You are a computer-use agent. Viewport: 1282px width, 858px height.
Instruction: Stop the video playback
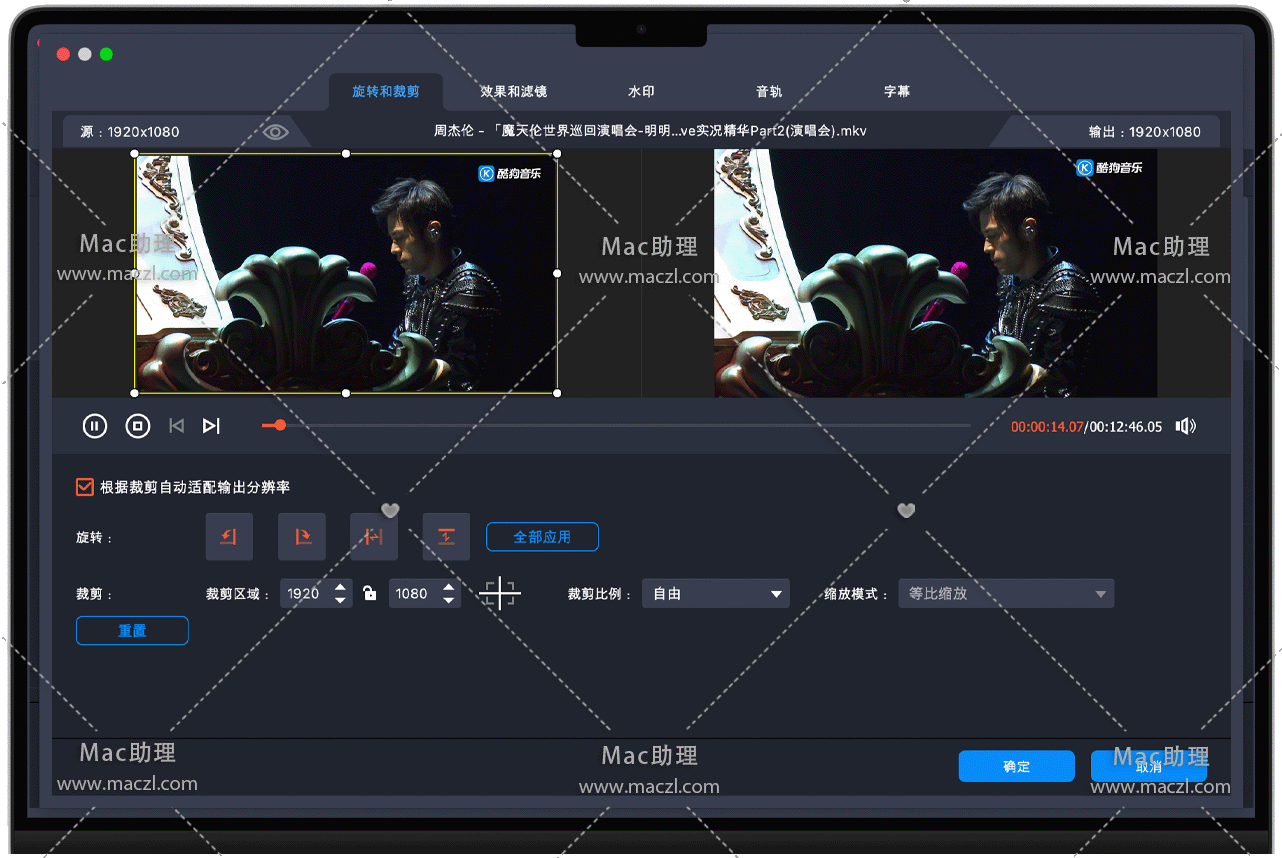pyautogui.click(x=138, y=426)
